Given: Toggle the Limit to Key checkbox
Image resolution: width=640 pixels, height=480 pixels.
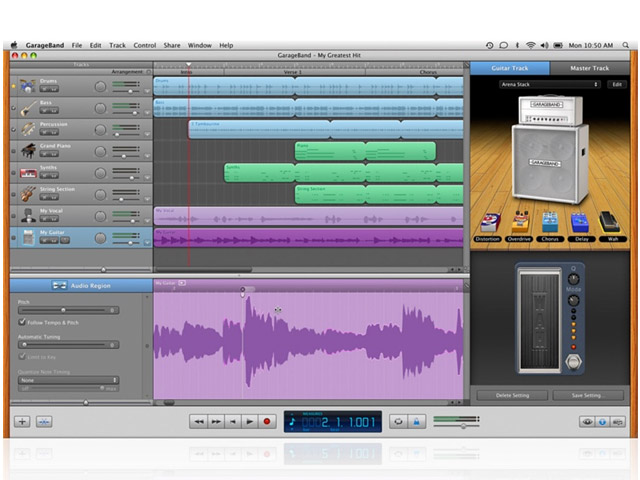Looking at the screenshot, I should coord(22,356).
